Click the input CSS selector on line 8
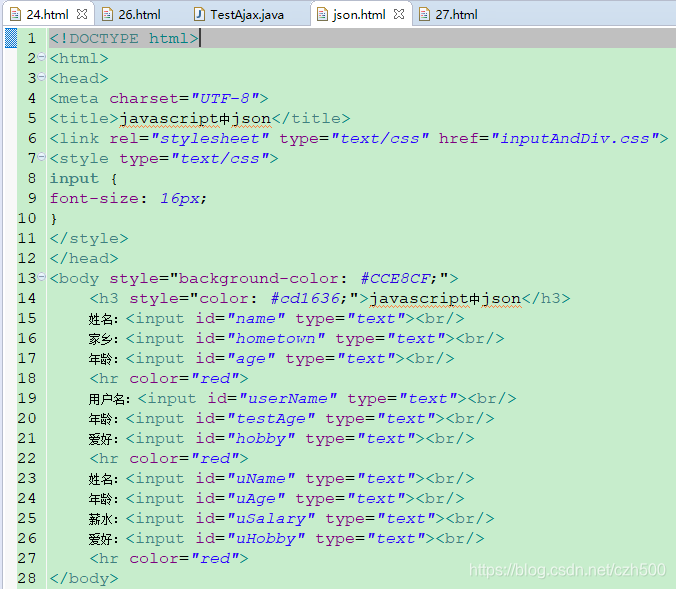The image size is (676, 589). [x=74, y=179]
